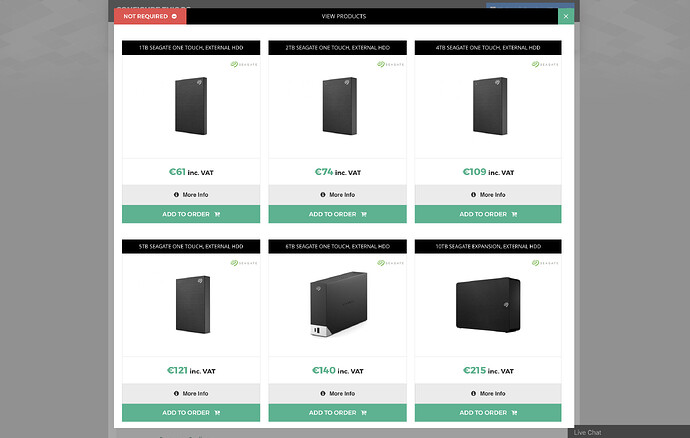Image resolution: width=690 pixels, height=438 pixels.
Task: Click the Seagate logo on 4TB card
Action: pos(545,64)
